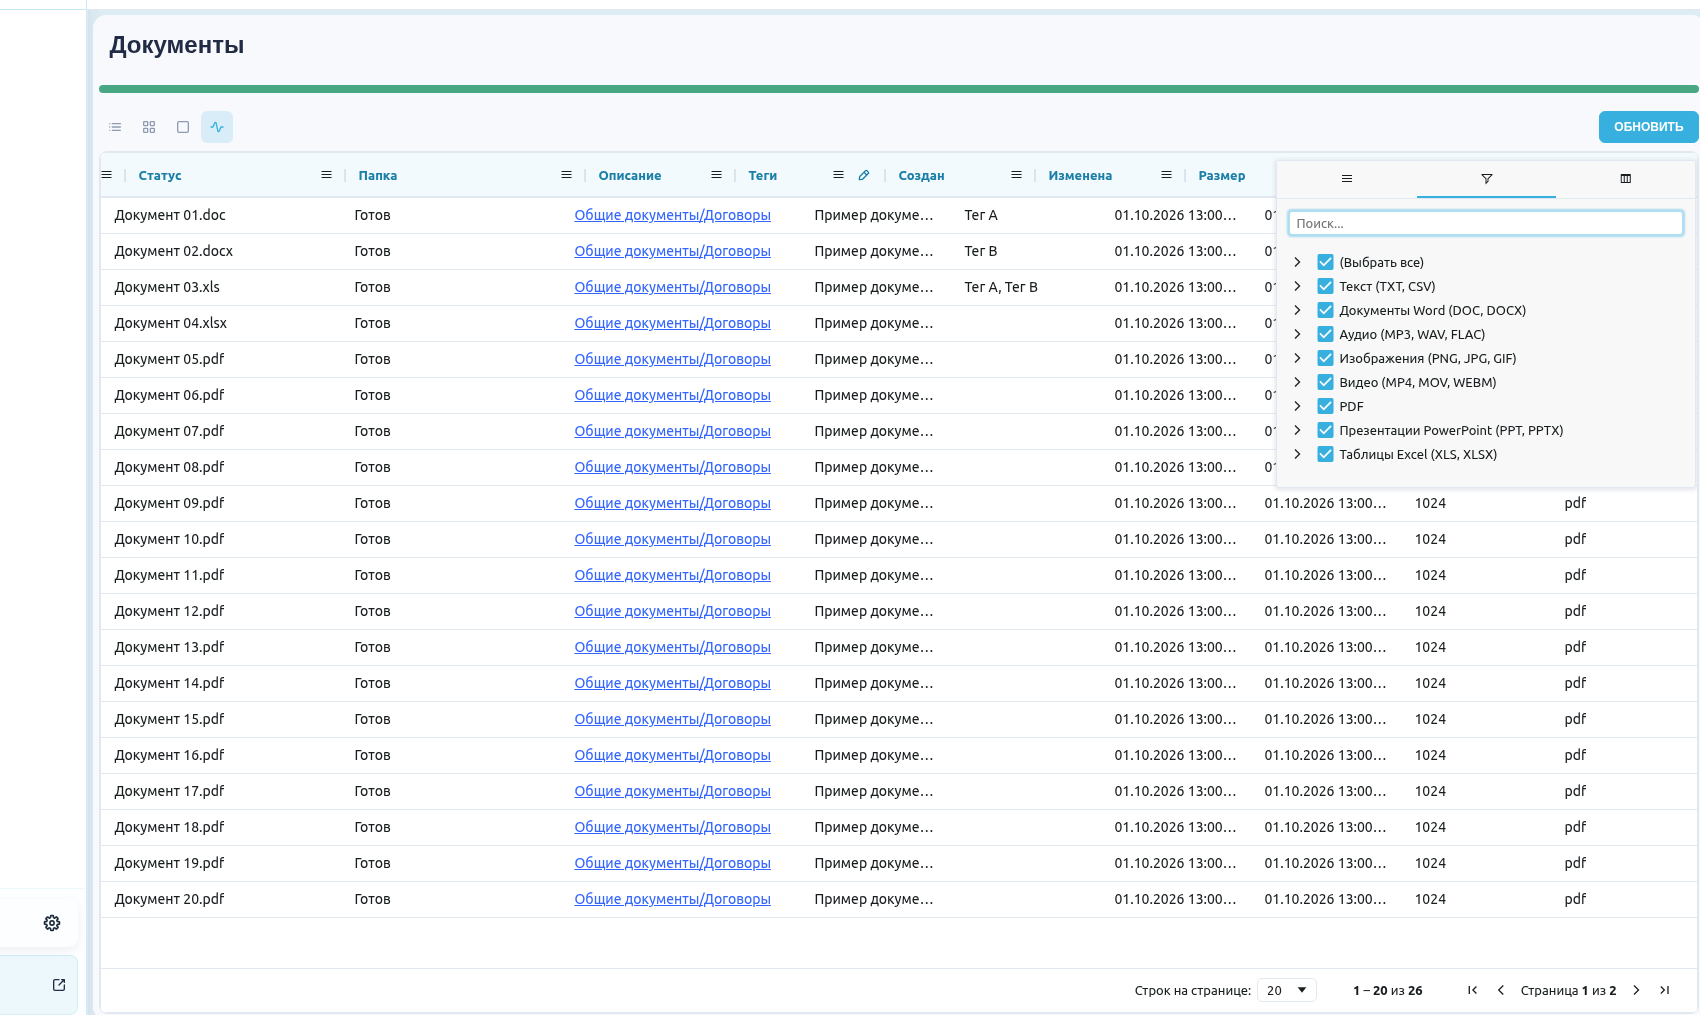This screenshot has height=1015, width=1700.
Task: Open folder link in Документ 15.pdf row
Action: [x=672, y=719]
